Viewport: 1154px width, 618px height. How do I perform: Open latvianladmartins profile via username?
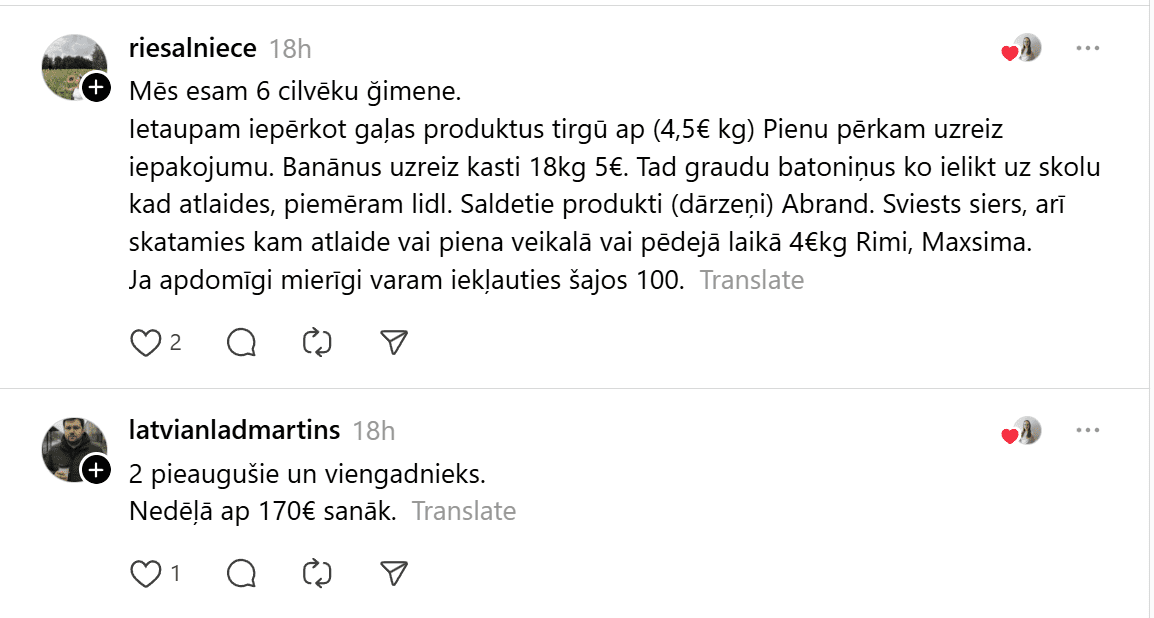[235, 430]
